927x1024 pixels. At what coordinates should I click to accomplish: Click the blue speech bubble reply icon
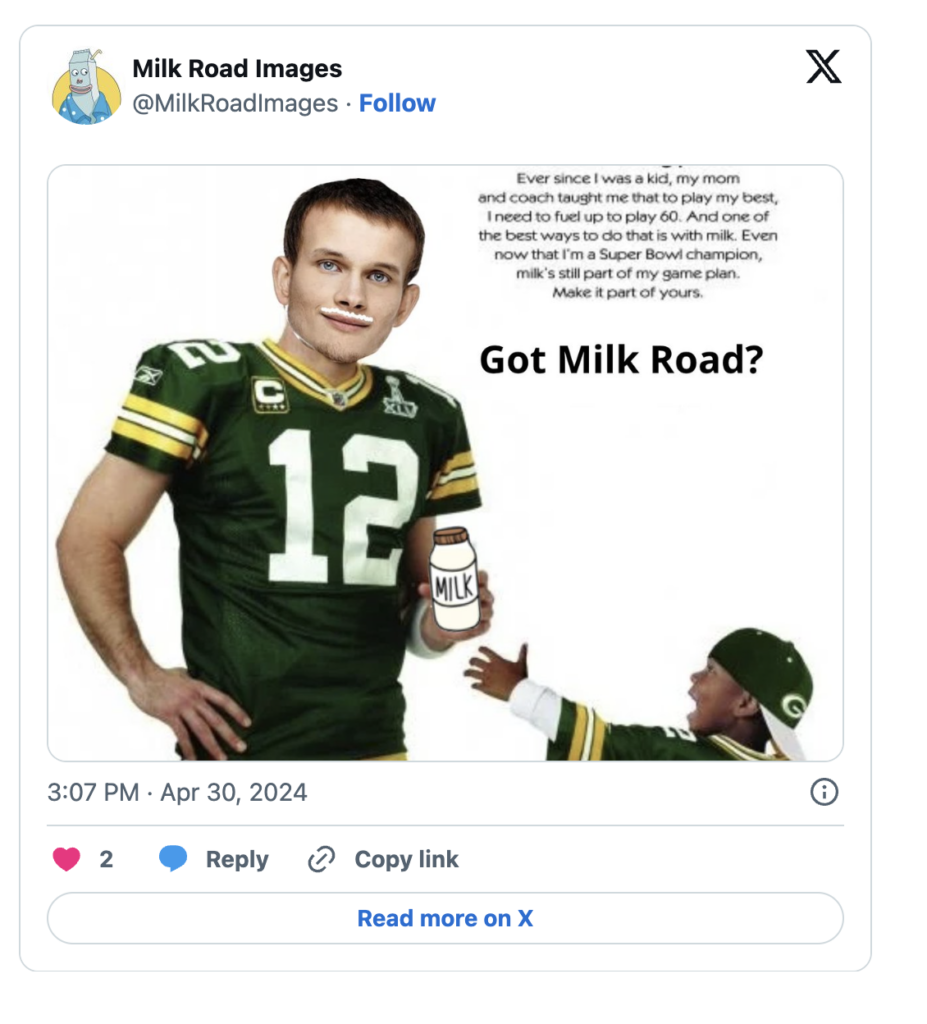click(173, 859)
